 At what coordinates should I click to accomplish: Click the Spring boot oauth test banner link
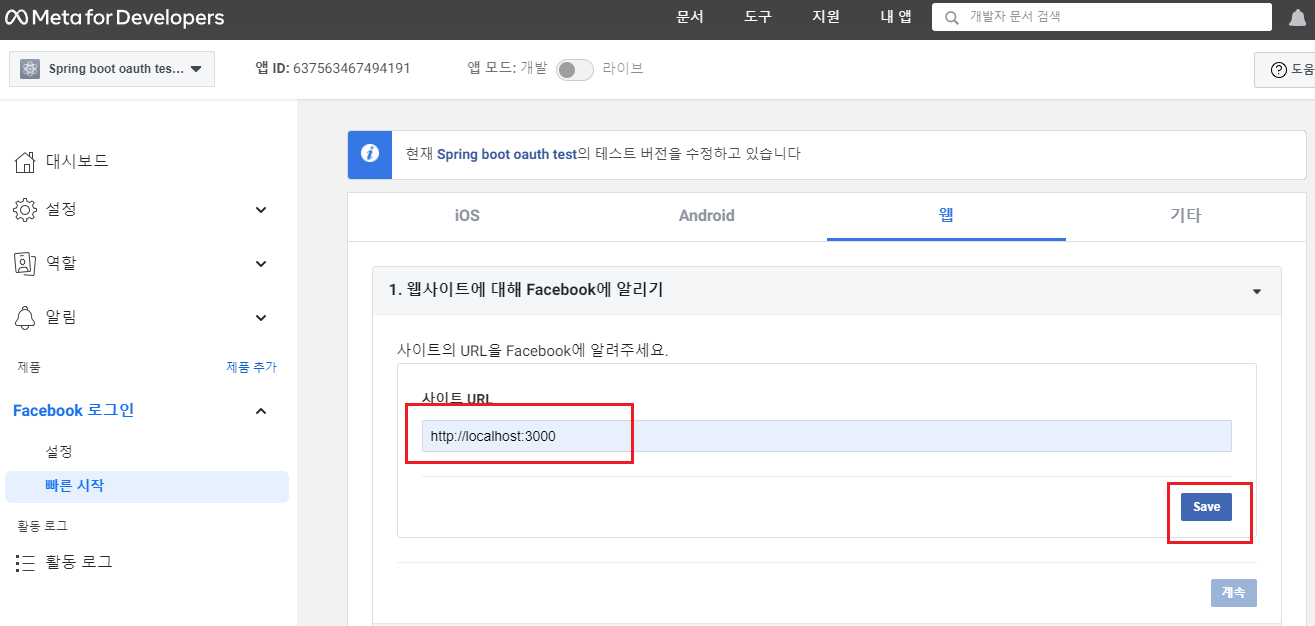pyautogui.click(x=508, y=154)
